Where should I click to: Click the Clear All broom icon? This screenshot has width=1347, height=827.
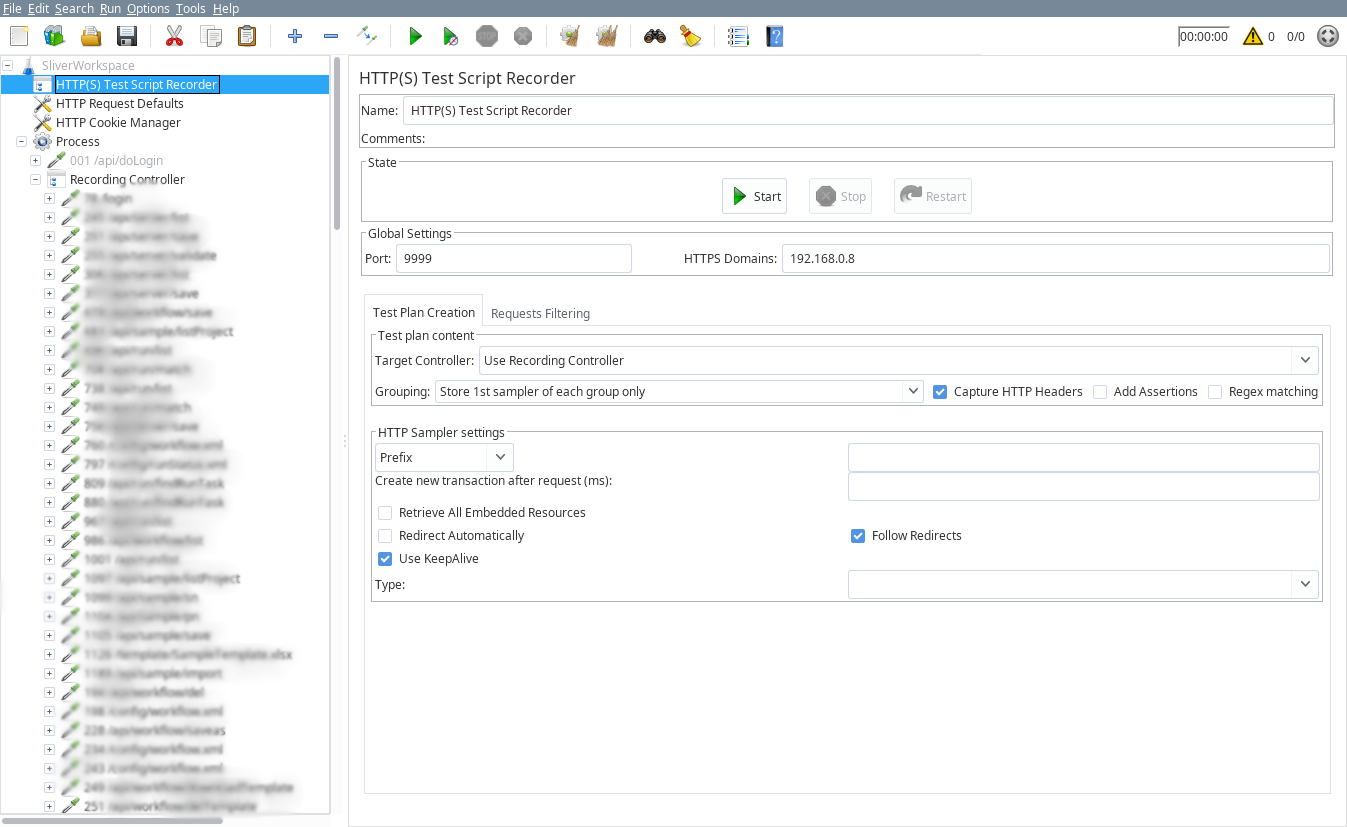(607, 37)
